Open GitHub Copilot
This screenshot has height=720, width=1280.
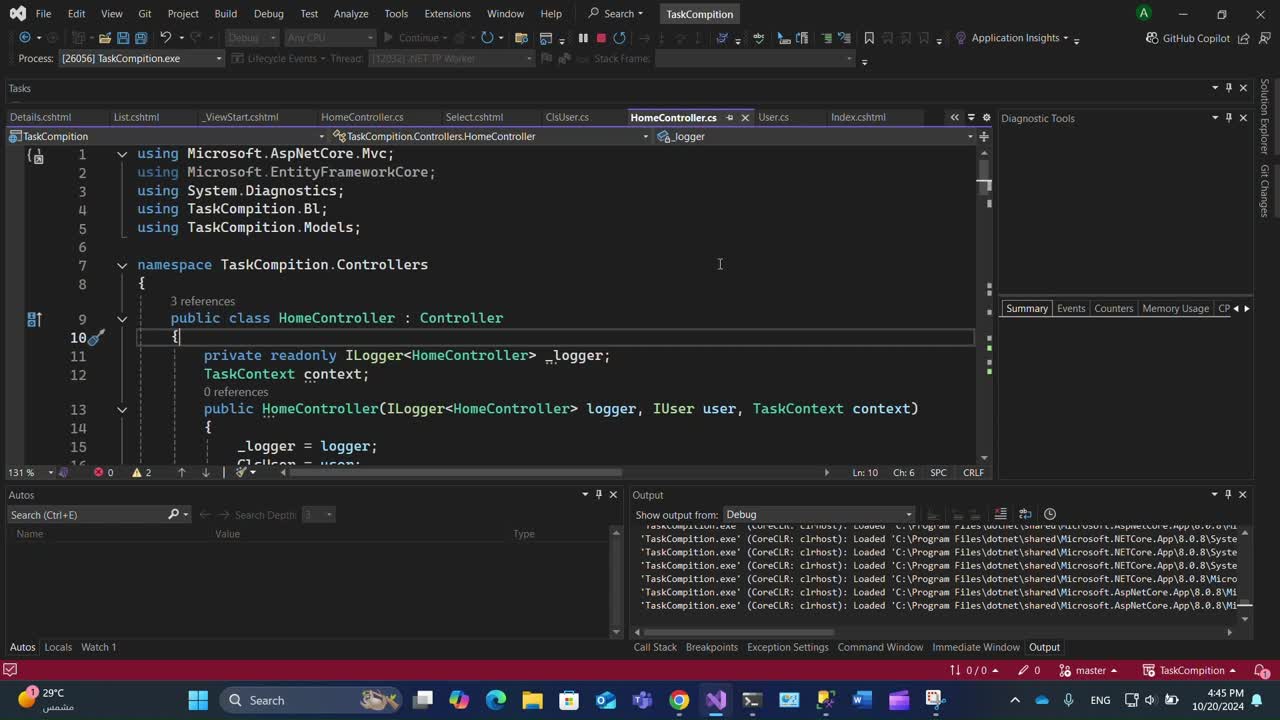coord(1187,38)
